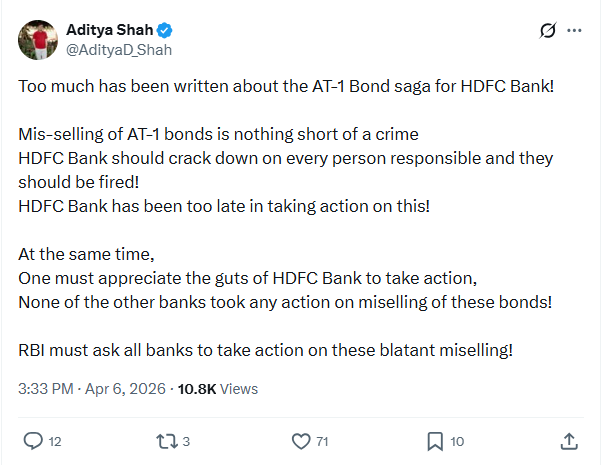Open the 10.8K Views analytics

[x=218, y=388]
